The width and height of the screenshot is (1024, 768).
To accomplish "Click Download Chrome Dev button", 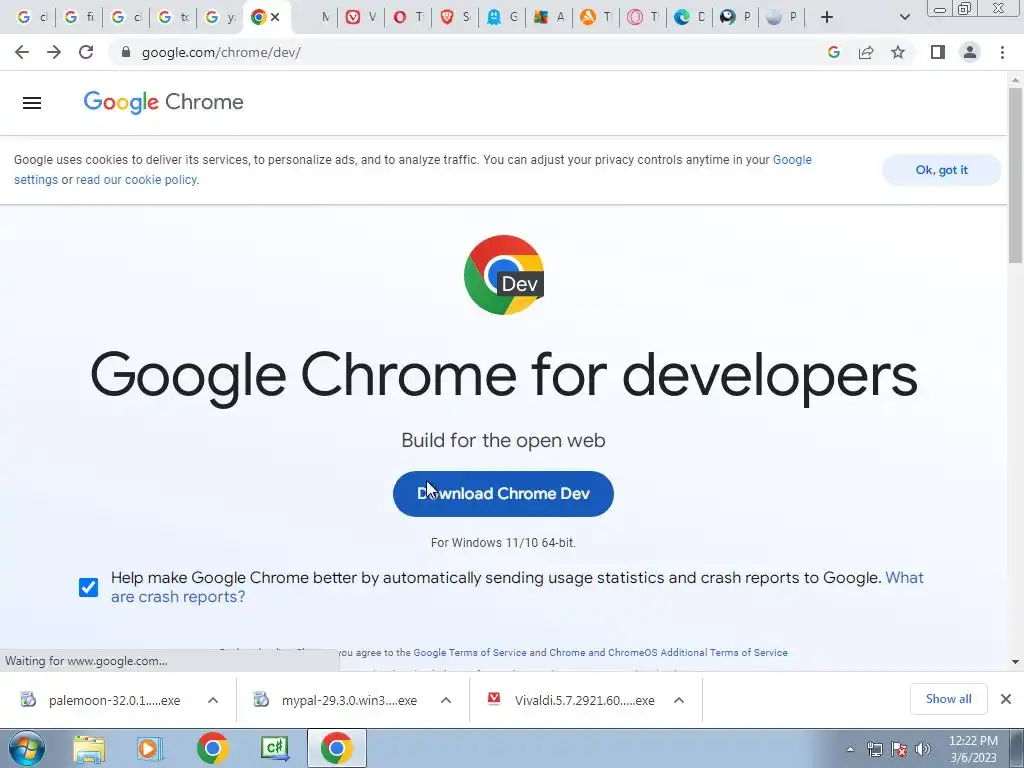I will coord(503,494).
